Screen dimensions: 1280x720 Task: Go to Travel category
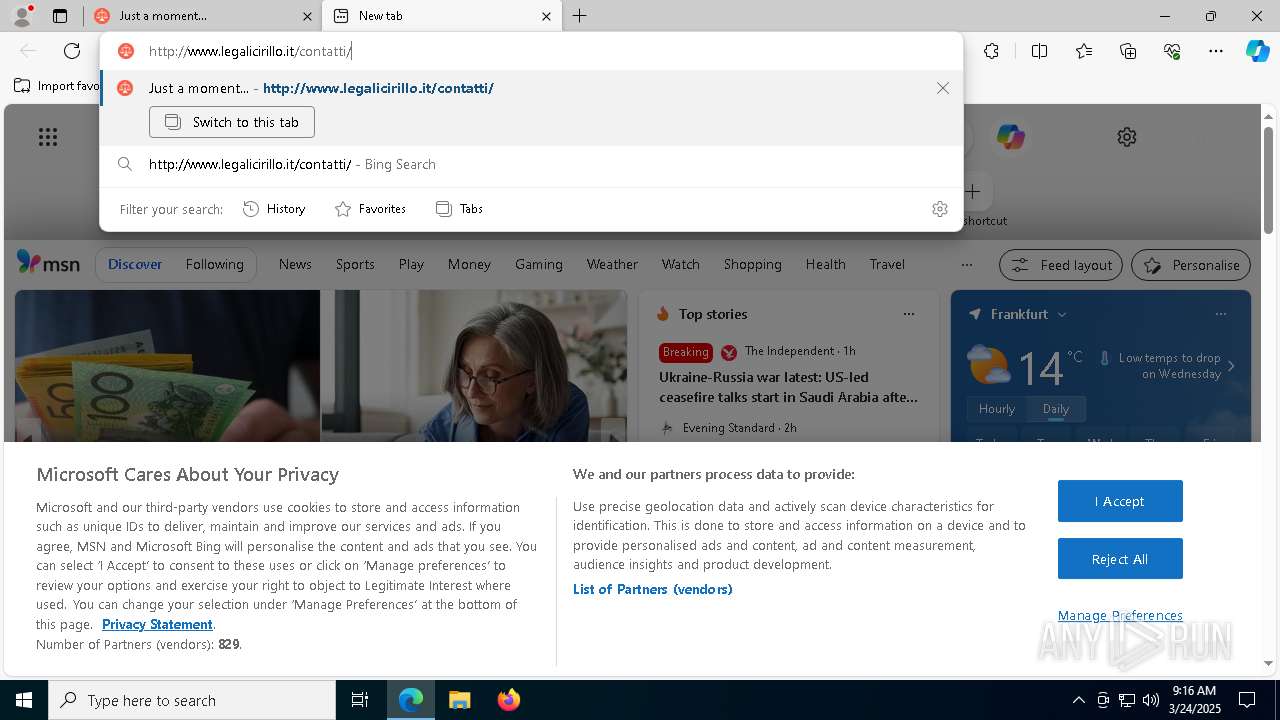point(887,264)
